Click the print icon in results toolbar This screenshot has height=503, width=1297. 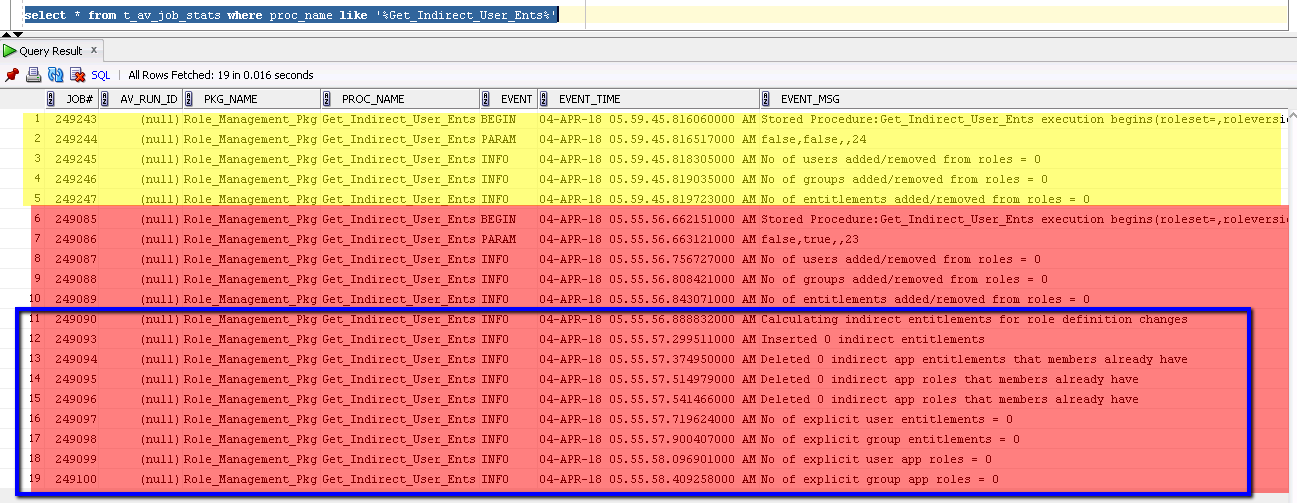click(x=33, y=75)
